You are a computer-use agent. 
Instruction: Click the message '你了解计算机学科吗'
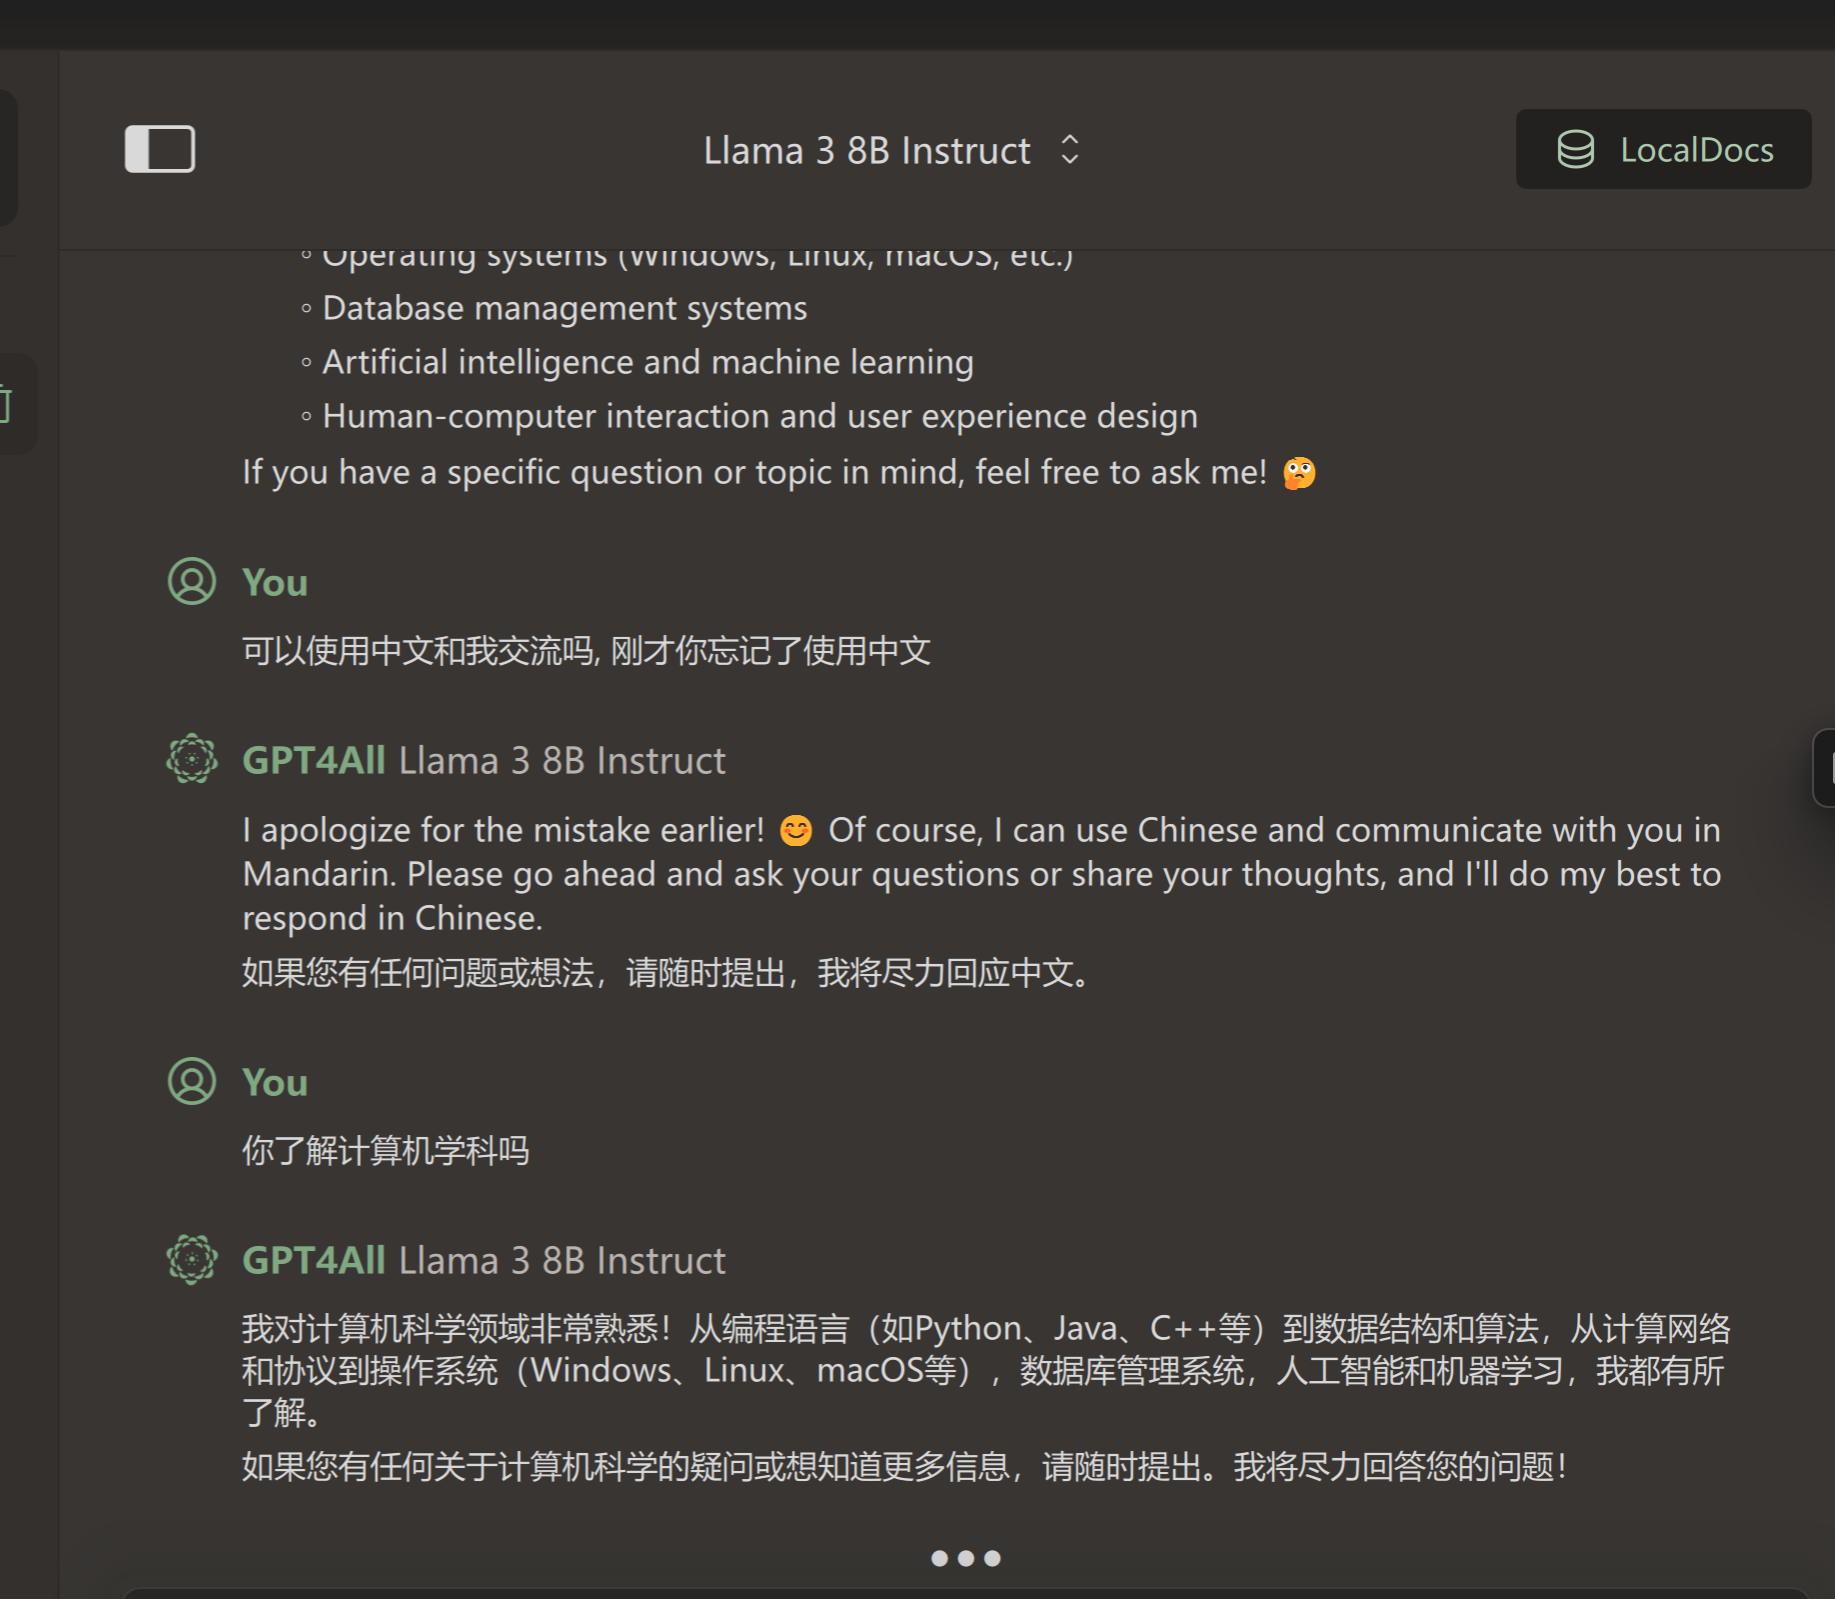[x=386, y=1150]
